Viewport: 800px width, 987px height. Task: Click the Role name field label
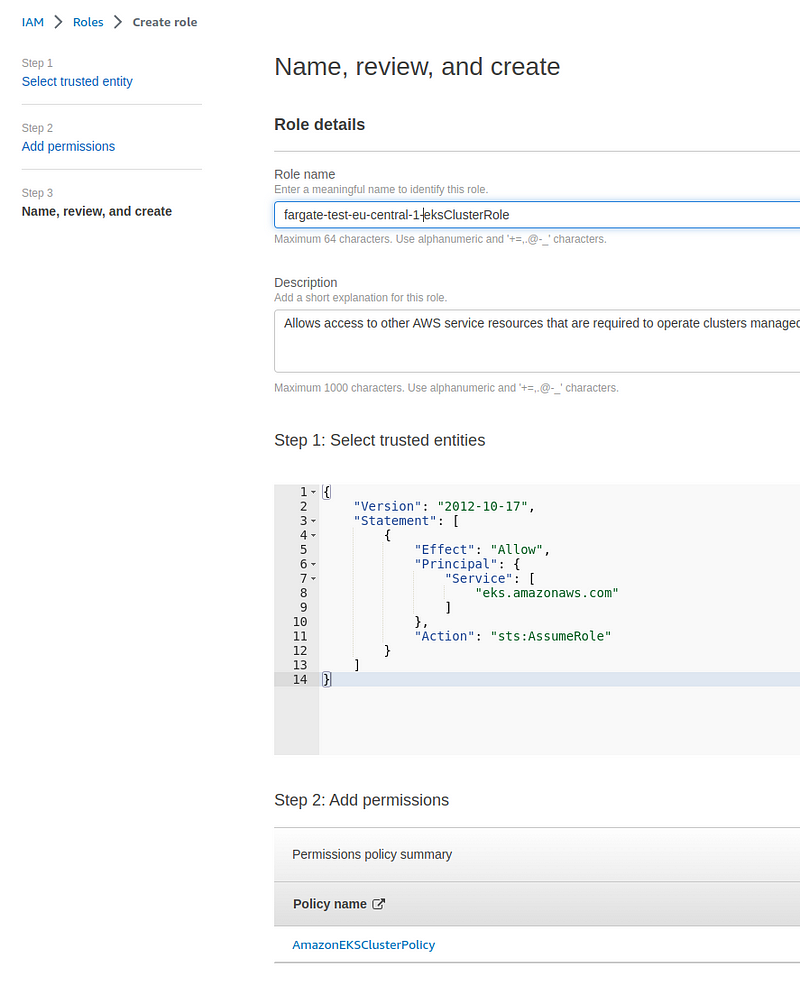pyautogui.click(x=305, y=174)
